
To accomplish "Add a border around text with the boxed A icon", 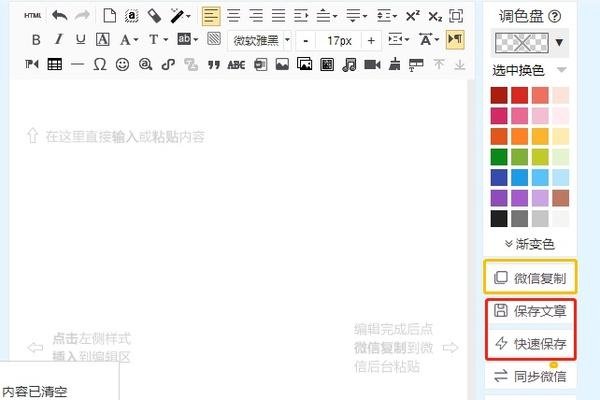I will point(102,39).
